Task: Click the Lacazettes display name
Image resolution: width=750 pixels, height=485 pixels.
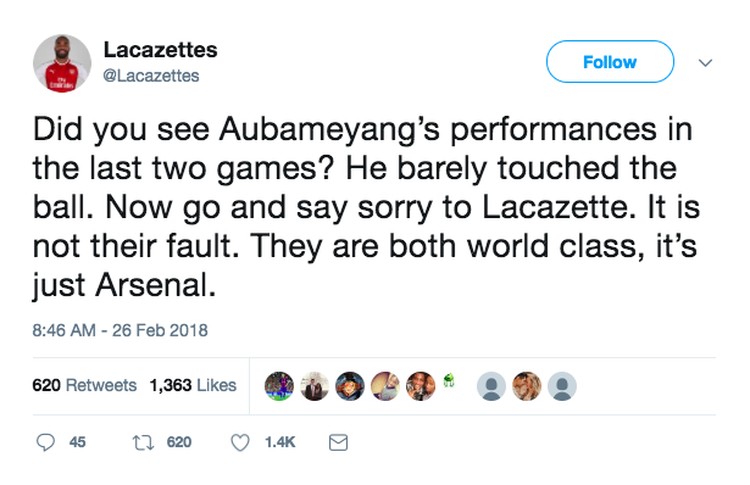Action: [160, 50]
